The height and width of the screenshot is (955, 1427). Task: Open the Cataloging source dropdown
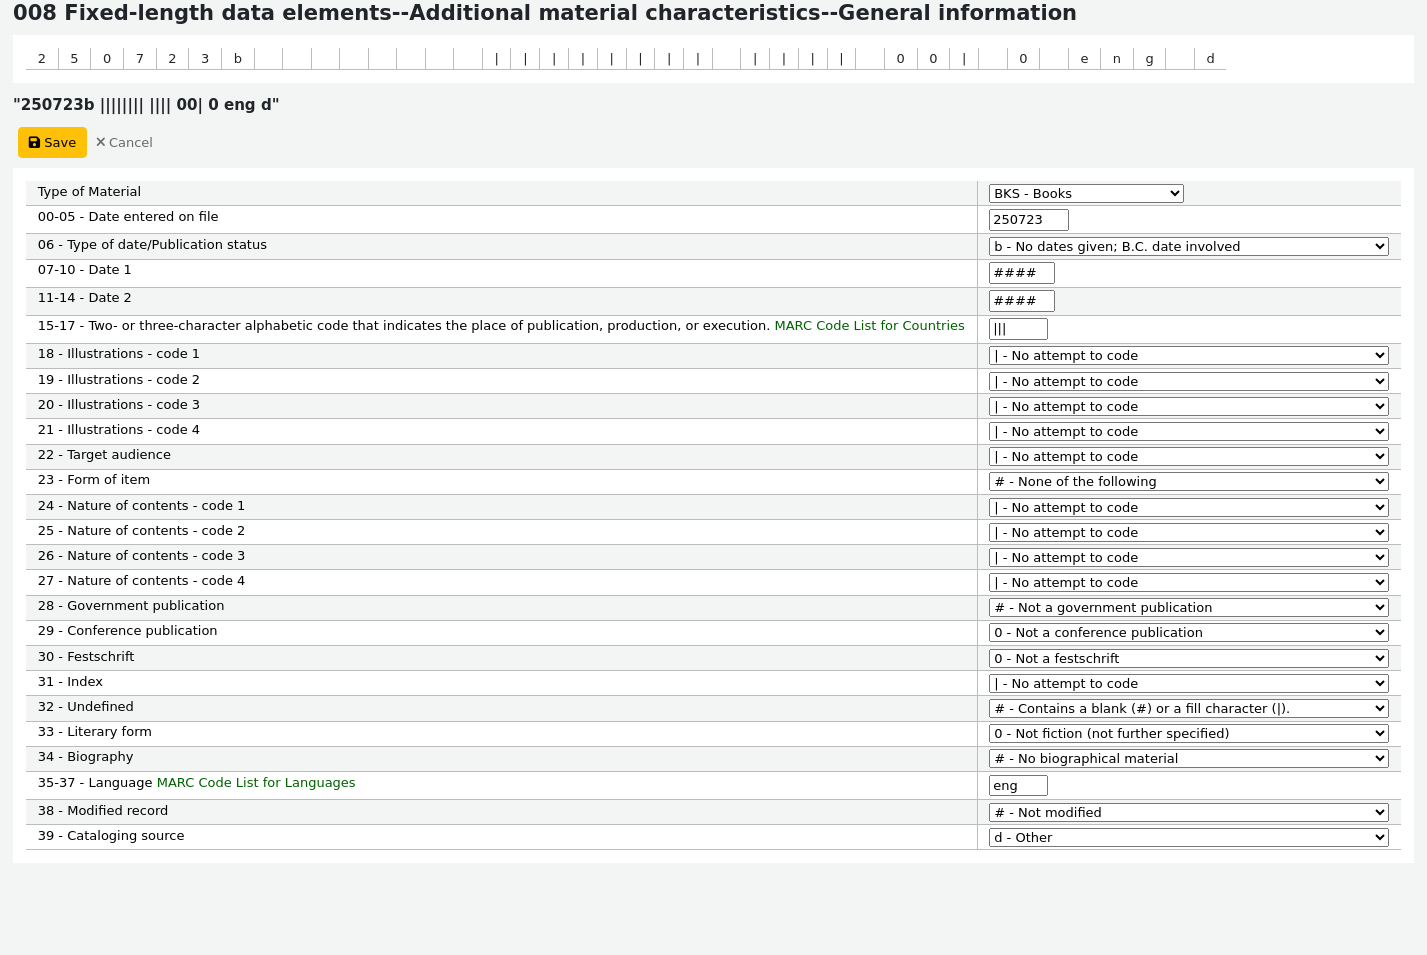(1188, 838)
